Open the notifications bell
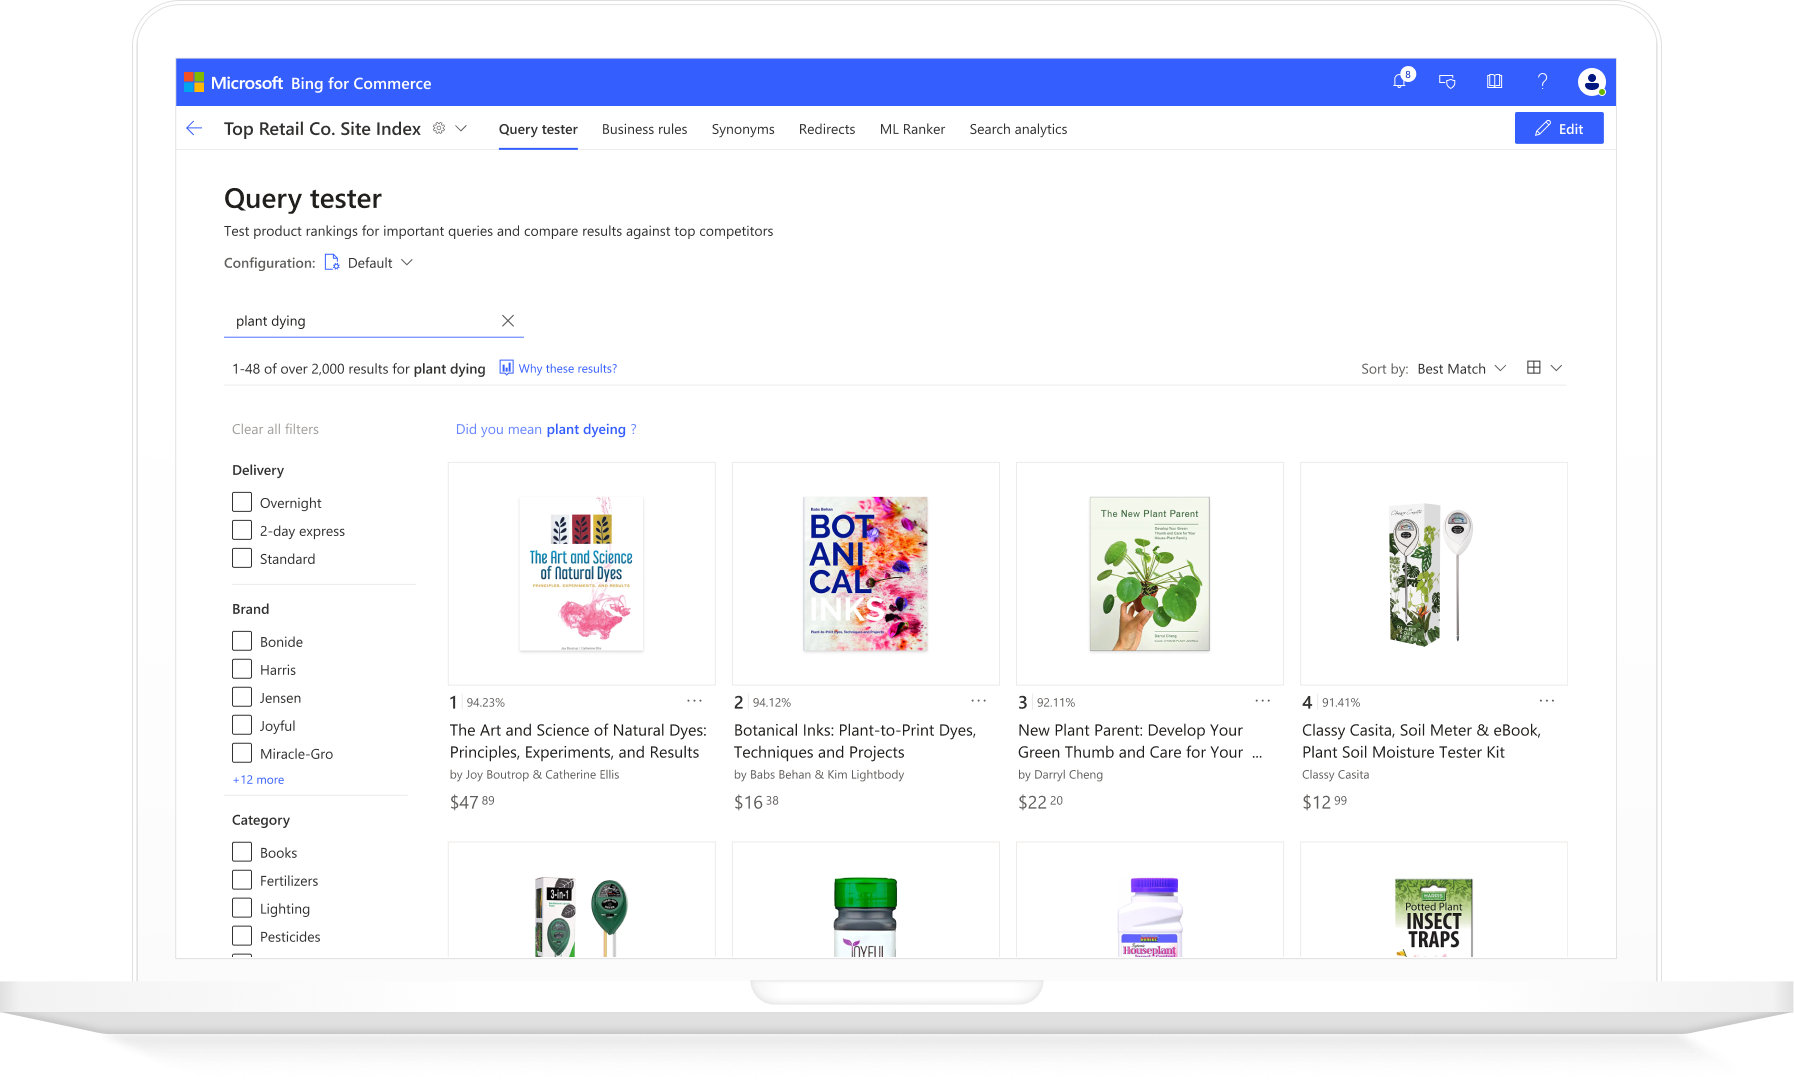Viewport: 1794px width, 1087px height. coord(1400,81)
